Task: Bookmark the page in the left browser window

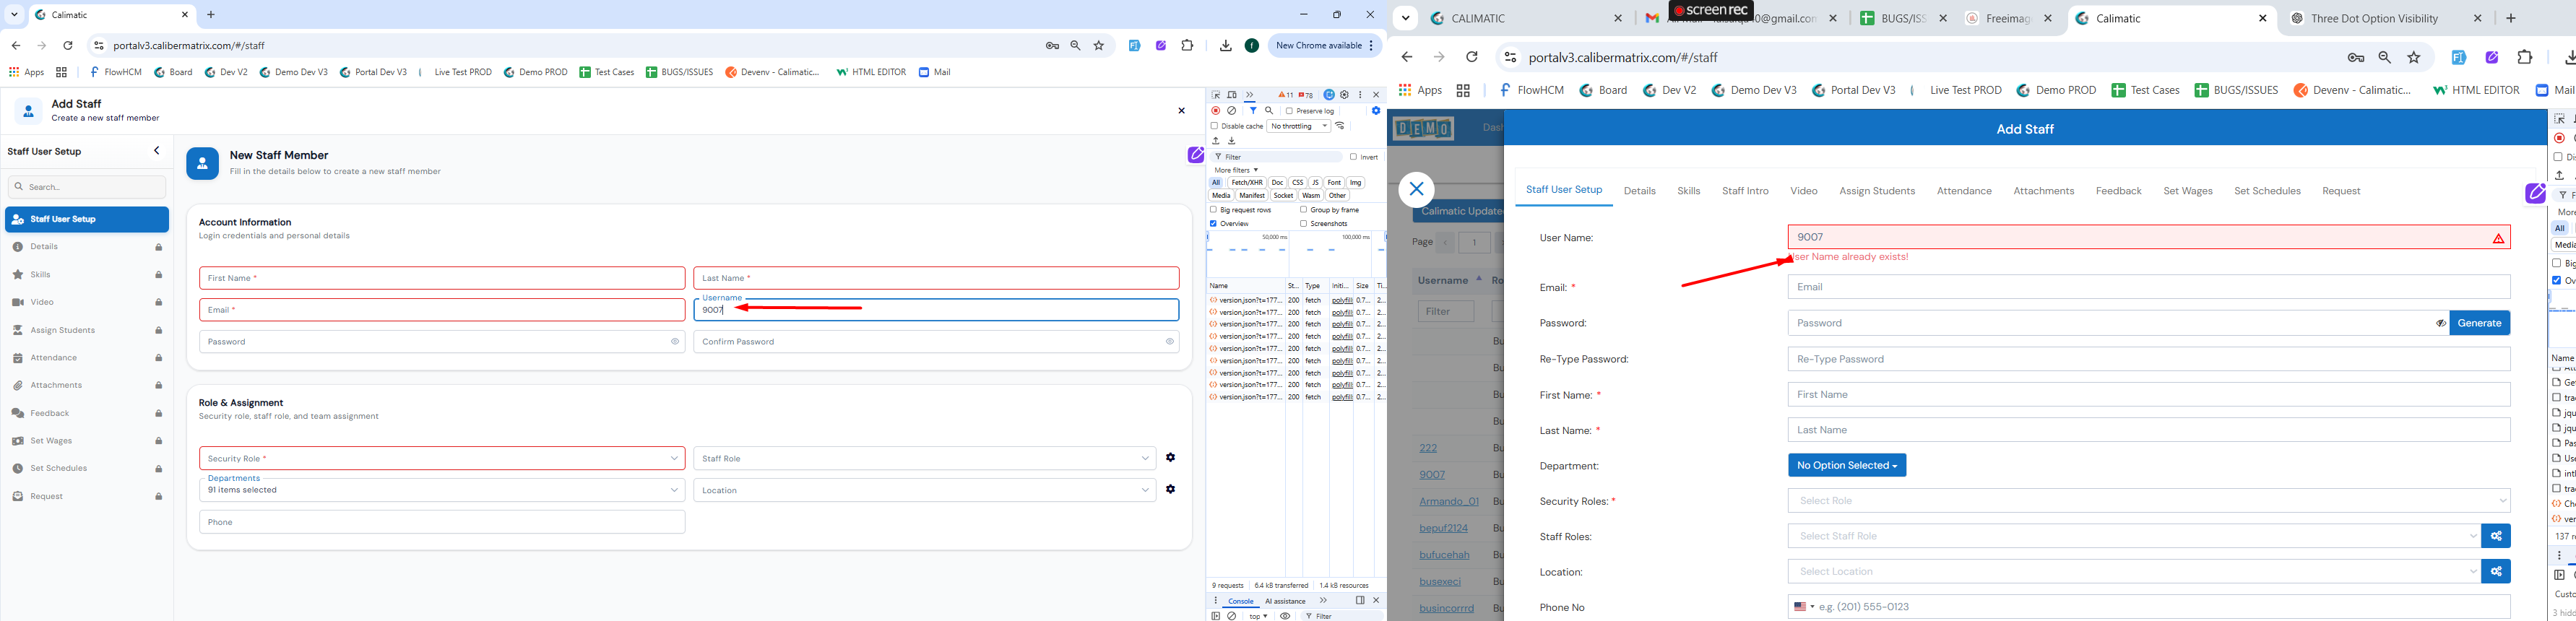Action: tap(1099, 46)
